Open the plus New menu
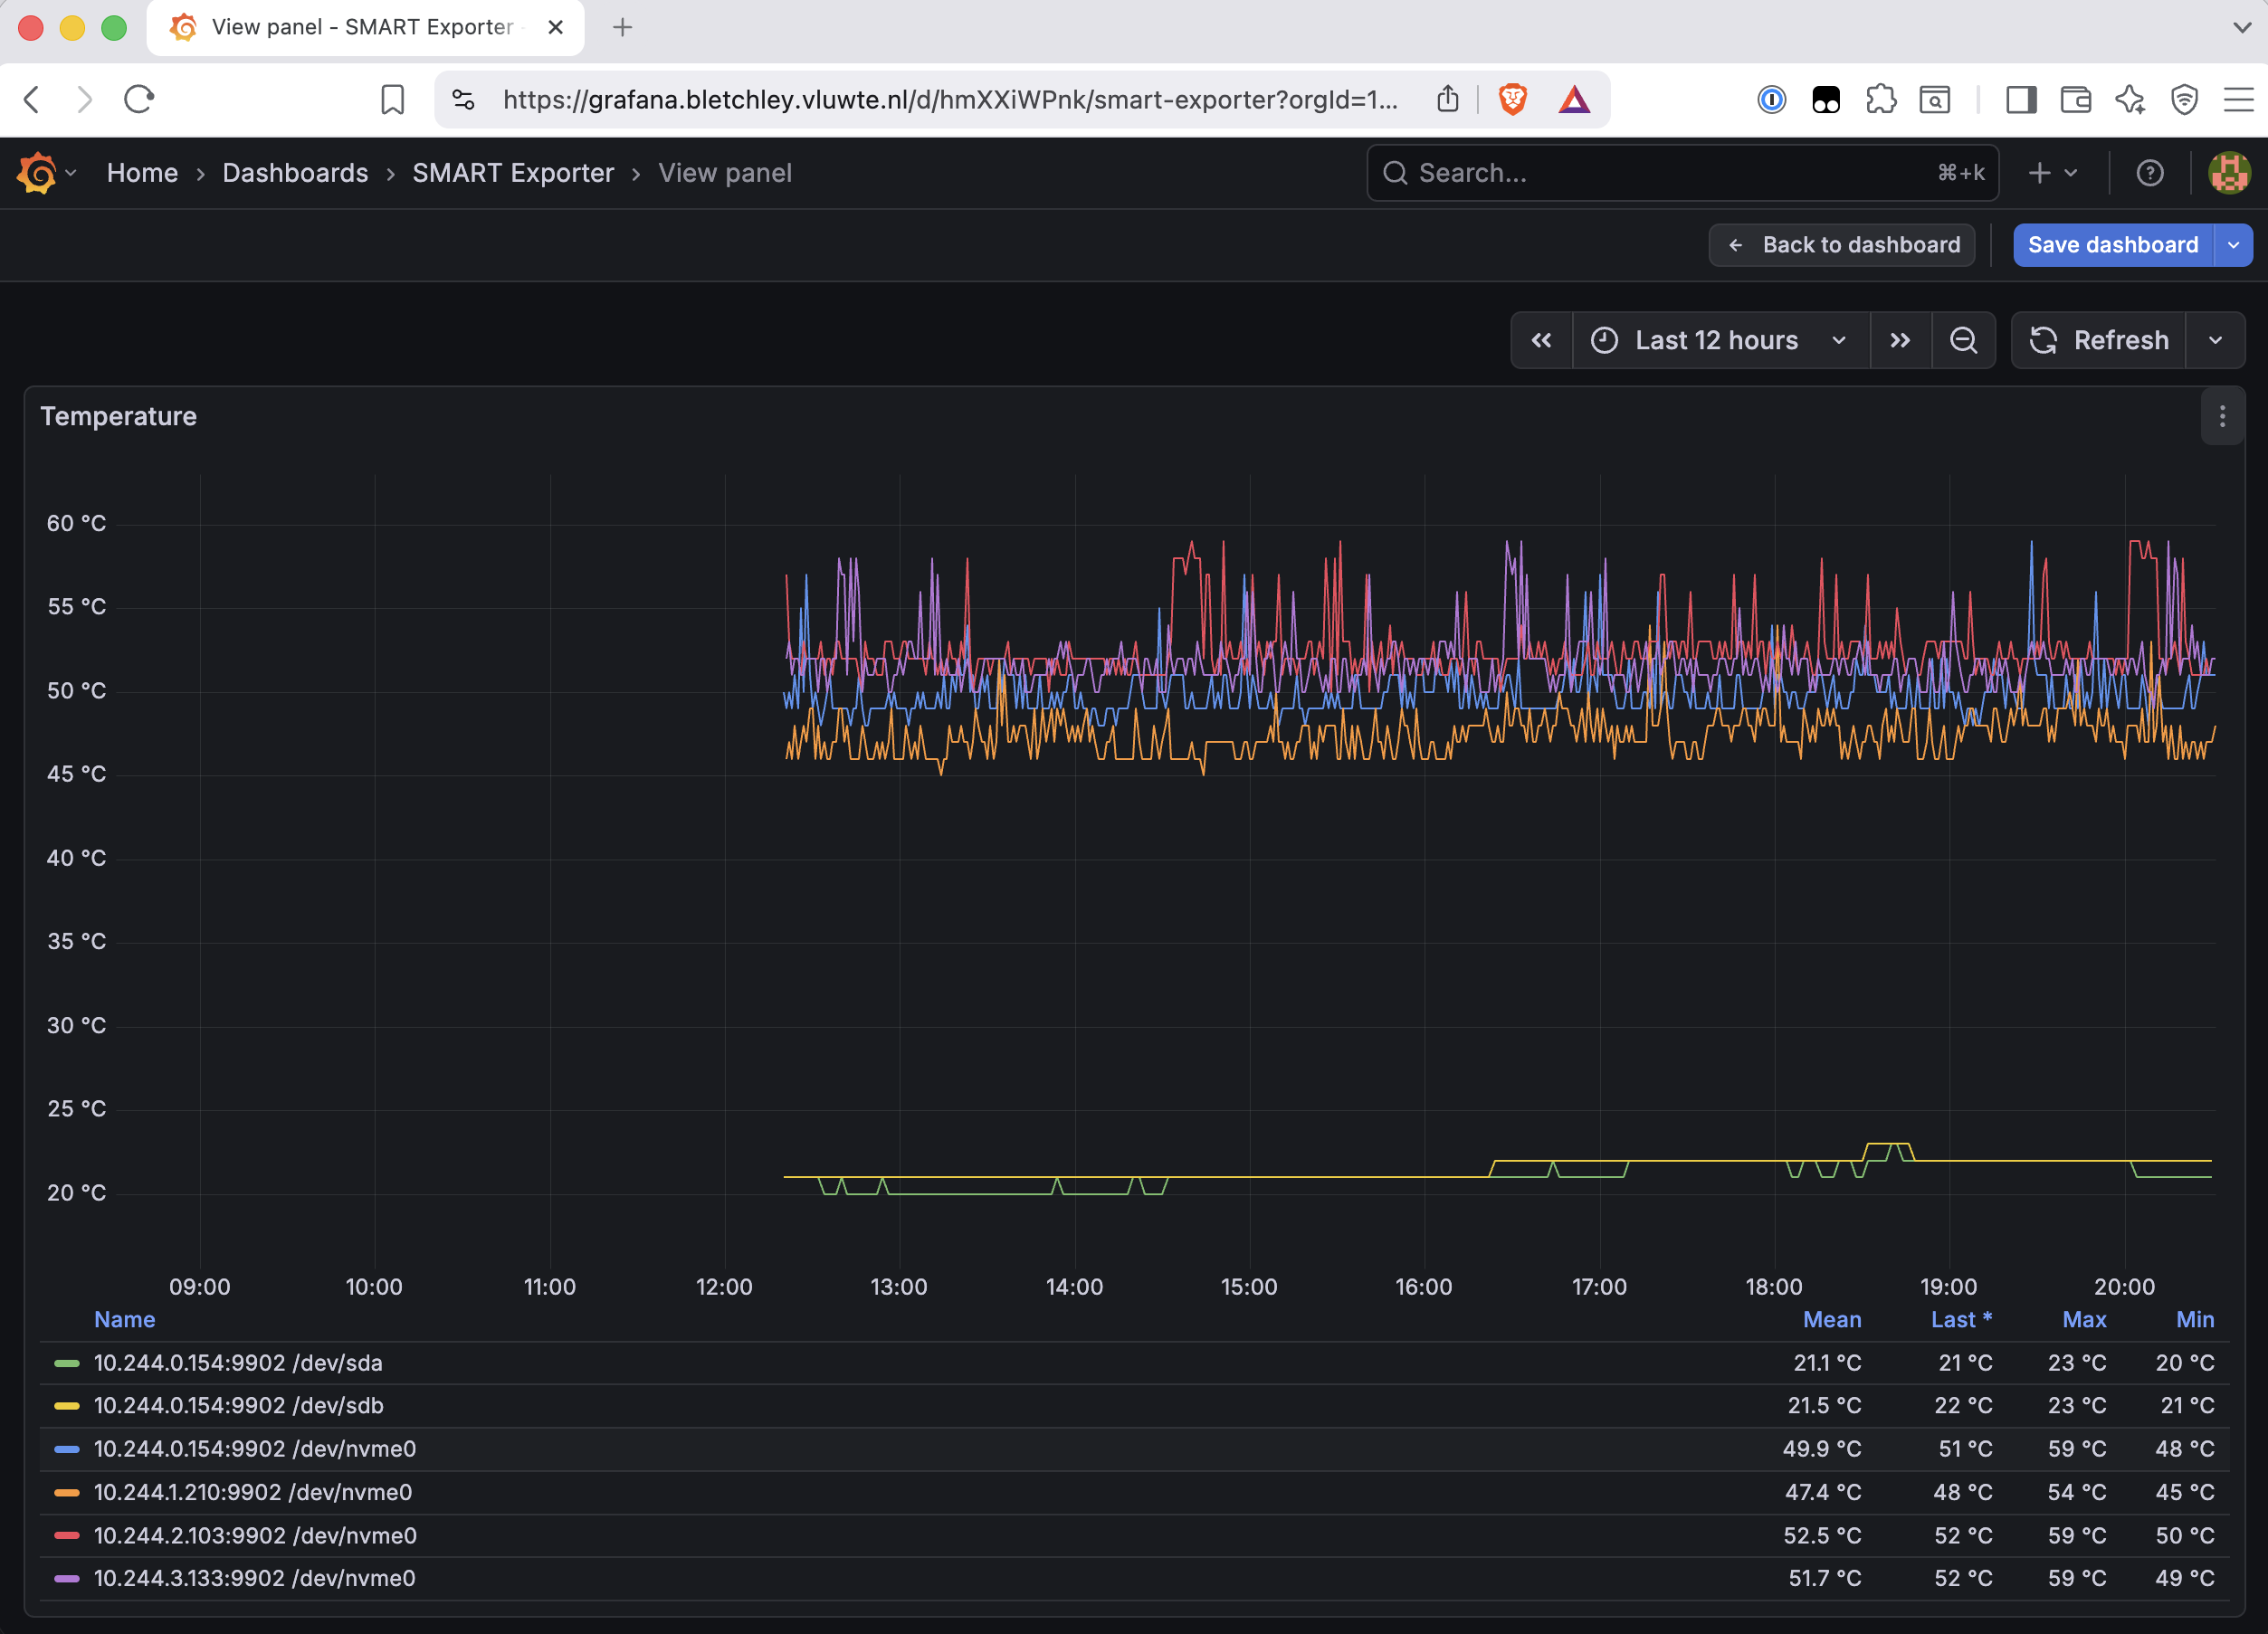 coord(2053,173)
